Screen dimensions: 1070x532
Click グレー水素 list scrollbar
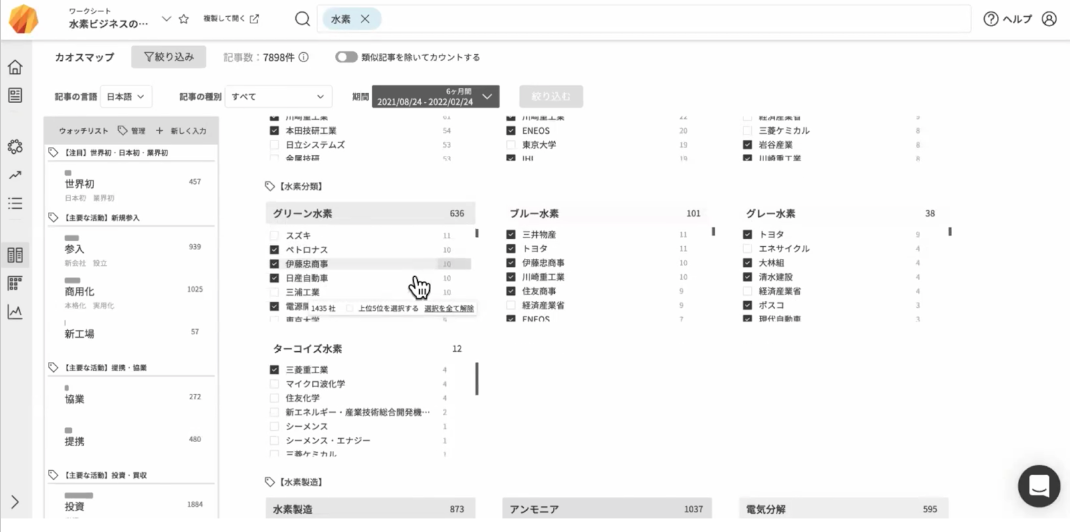point(950,232)
